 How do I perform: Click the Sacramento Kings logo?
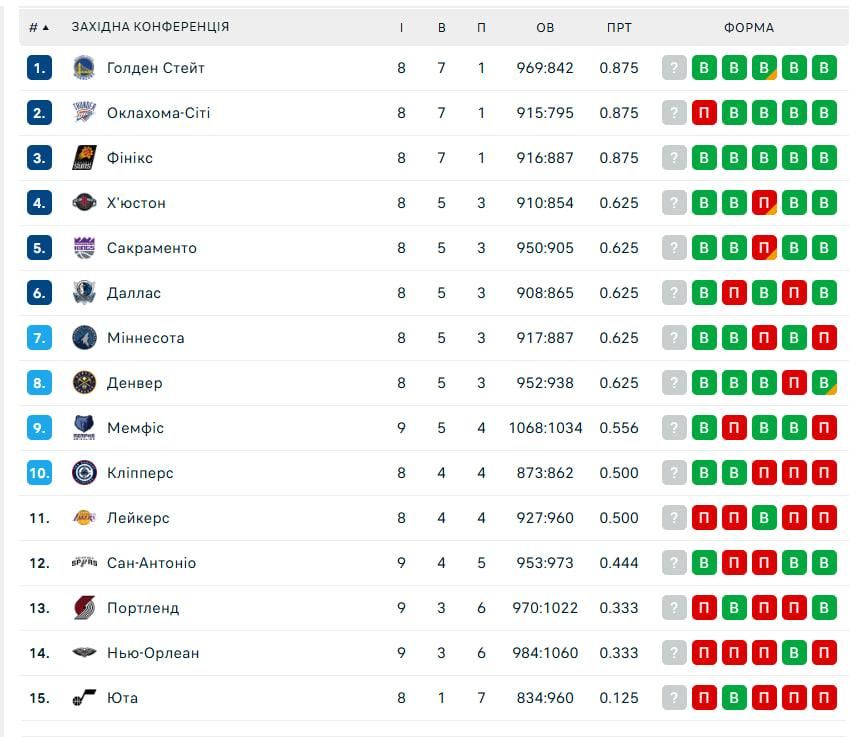[84, 248]
